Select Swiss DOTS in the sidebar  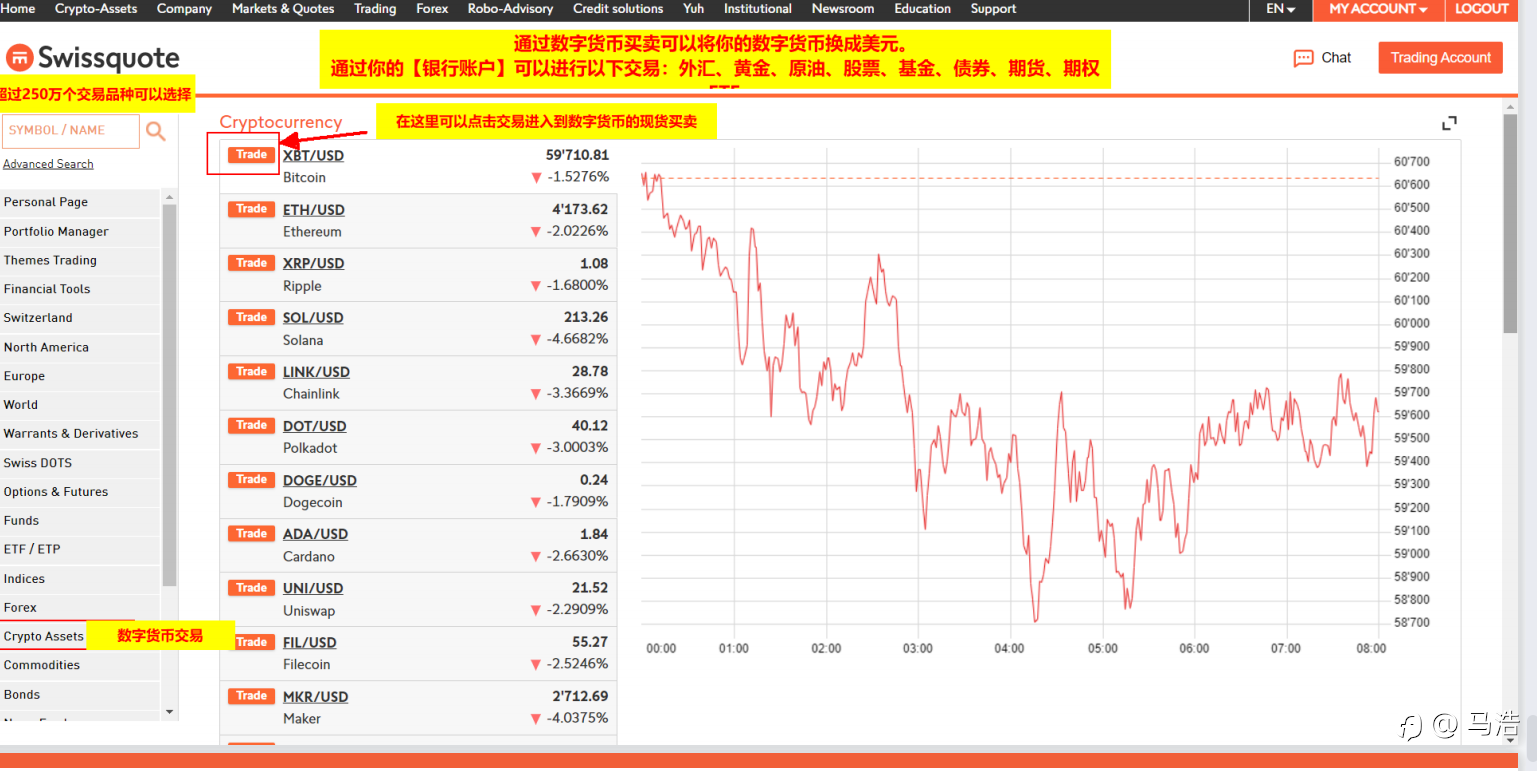coord(80,463)
